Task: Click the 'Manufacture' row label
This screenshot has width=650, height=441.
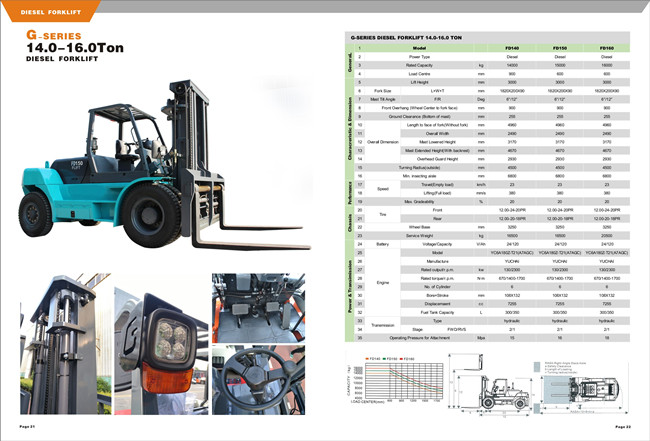Action: 437,261
